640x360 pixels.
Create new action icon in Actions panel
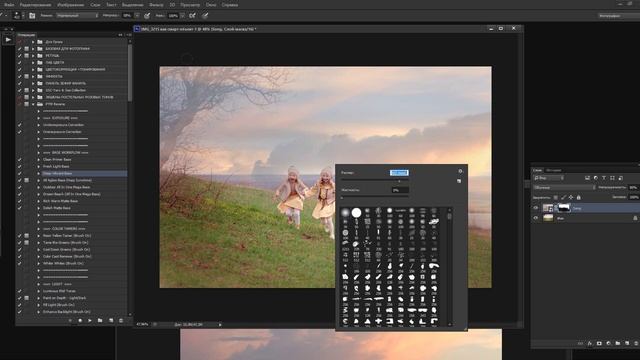111,320
